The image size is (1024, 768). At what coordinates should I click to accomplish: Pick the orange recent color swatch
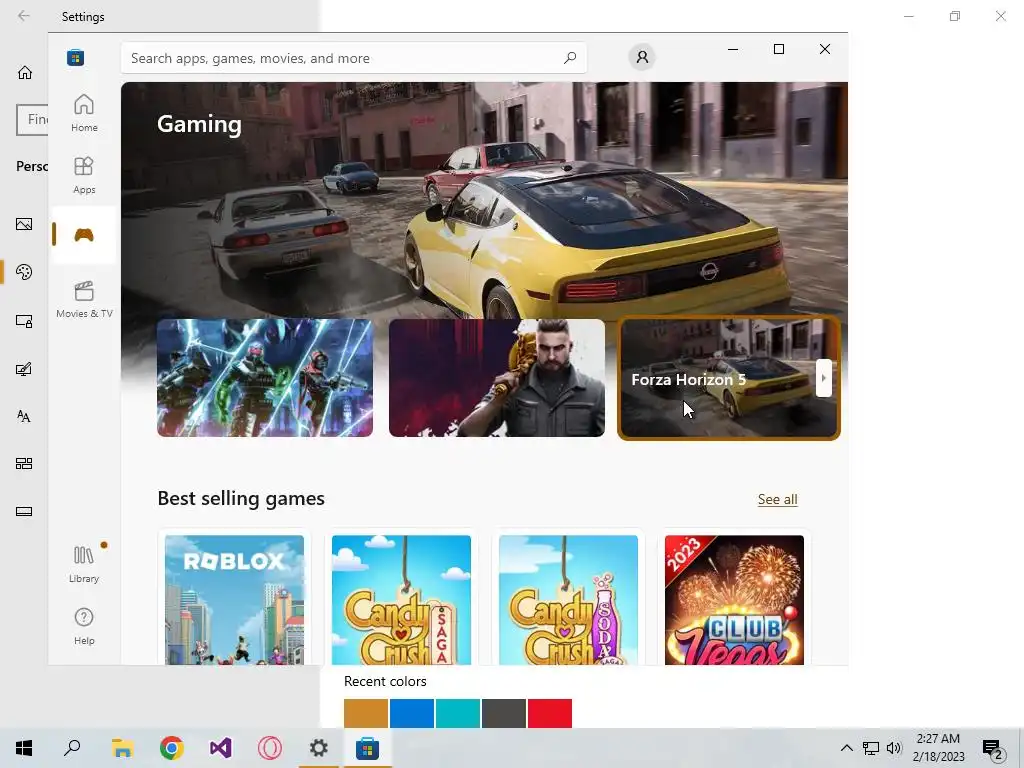click(366, 713)
